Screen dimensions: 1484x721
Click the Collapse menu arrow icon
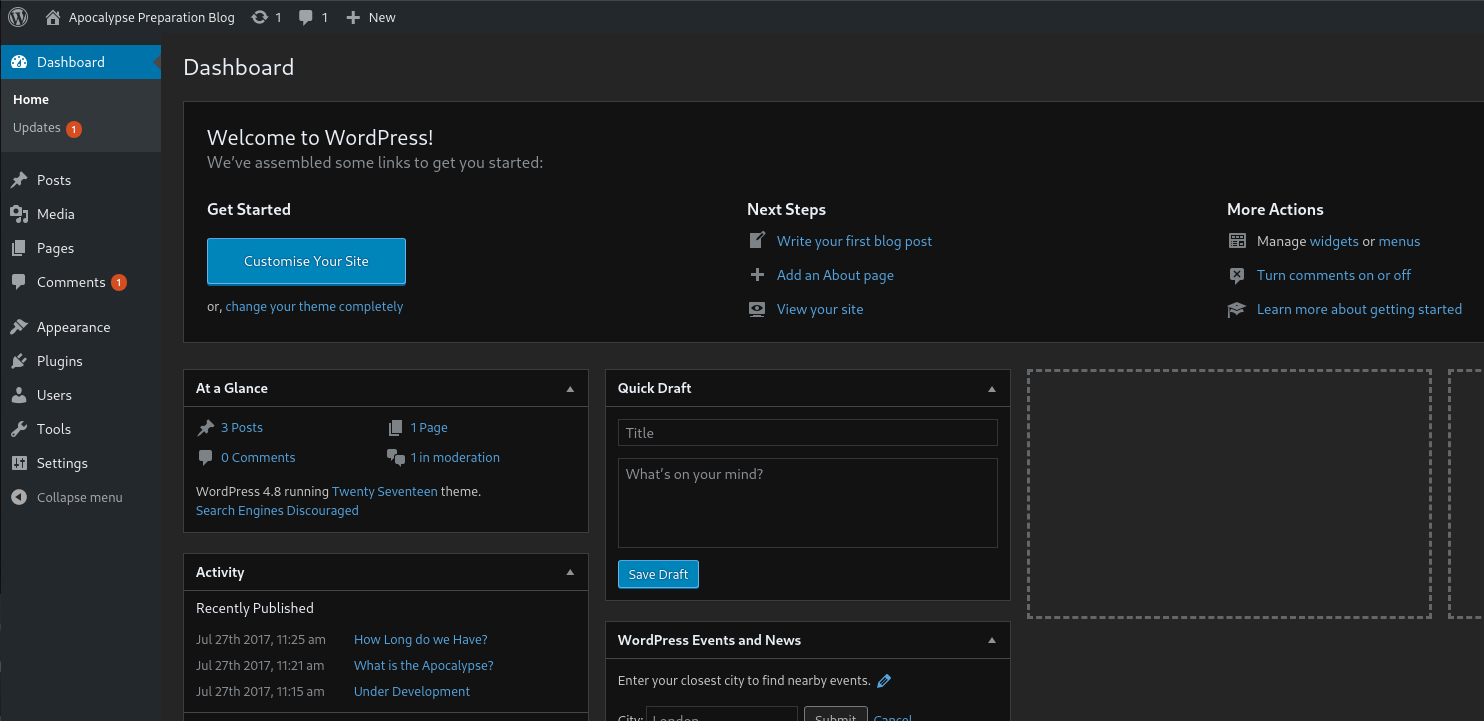click(19, 497)
